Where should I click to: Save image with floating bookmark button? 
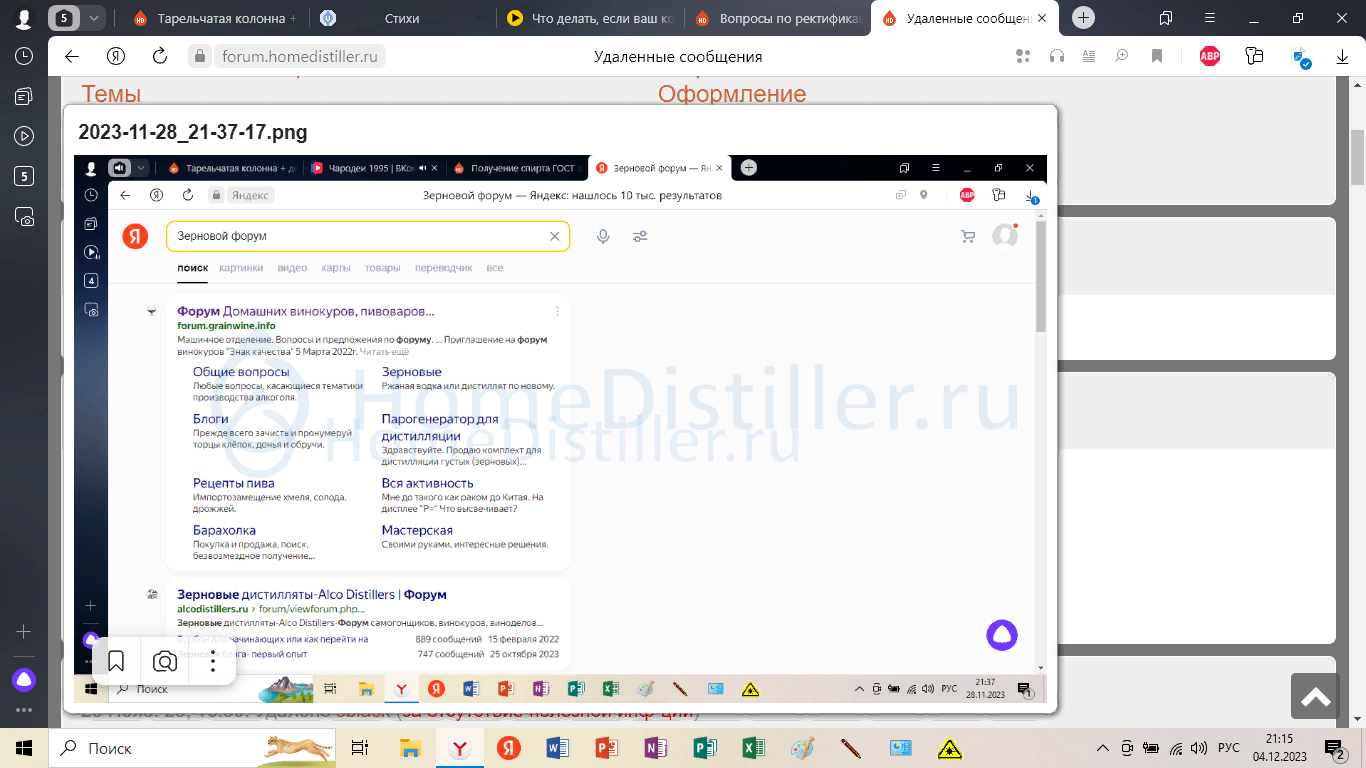pyautogui.click(x=116, y=661)
